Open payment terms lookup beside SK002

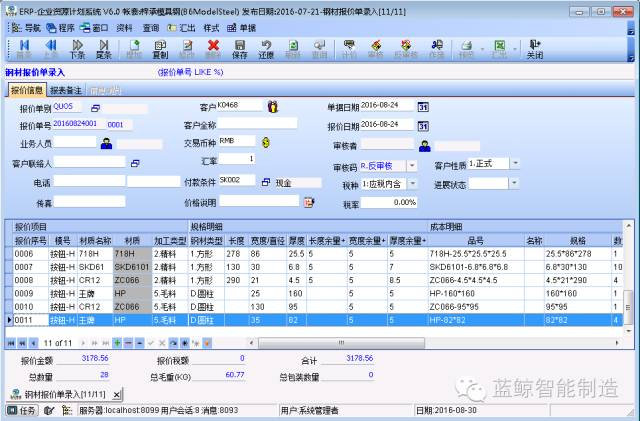click(266, 182)
